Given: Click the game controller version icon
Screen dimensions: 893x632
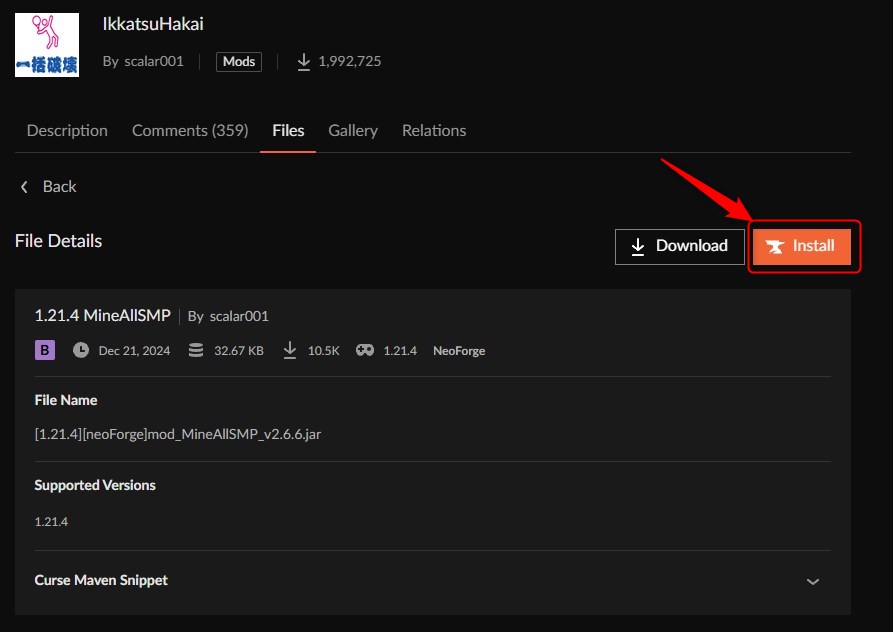Looking at the screenshot, I should tap(365, 350).
